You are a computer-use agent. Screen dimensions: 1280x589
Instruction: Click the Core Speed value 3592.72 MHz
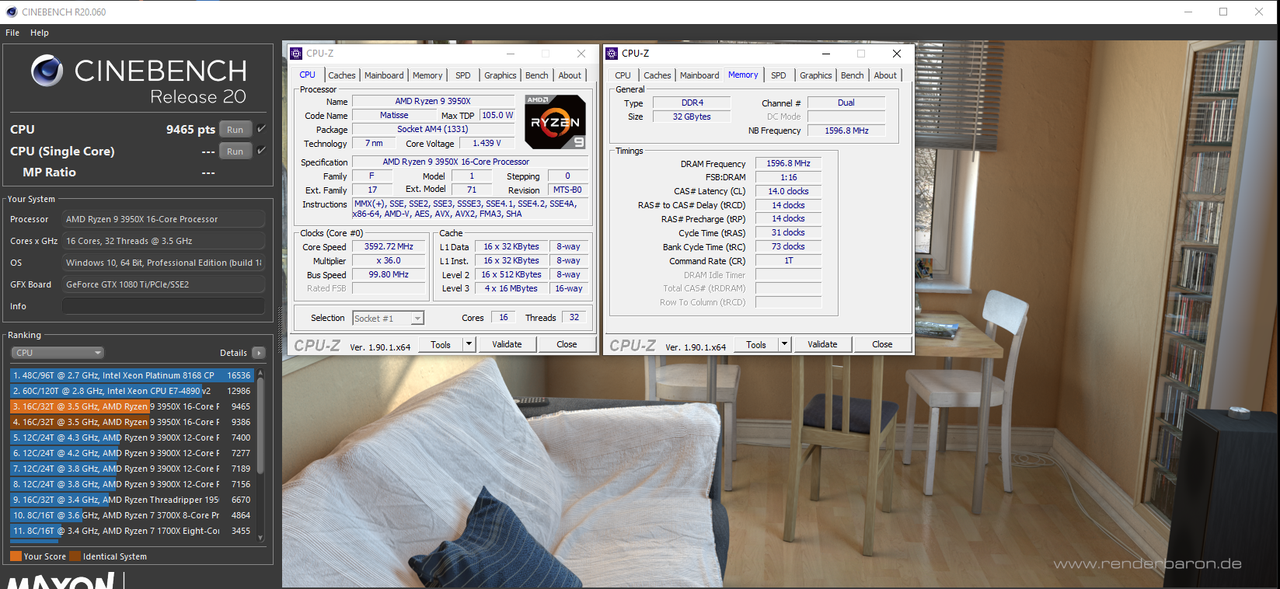coord(390,247)
